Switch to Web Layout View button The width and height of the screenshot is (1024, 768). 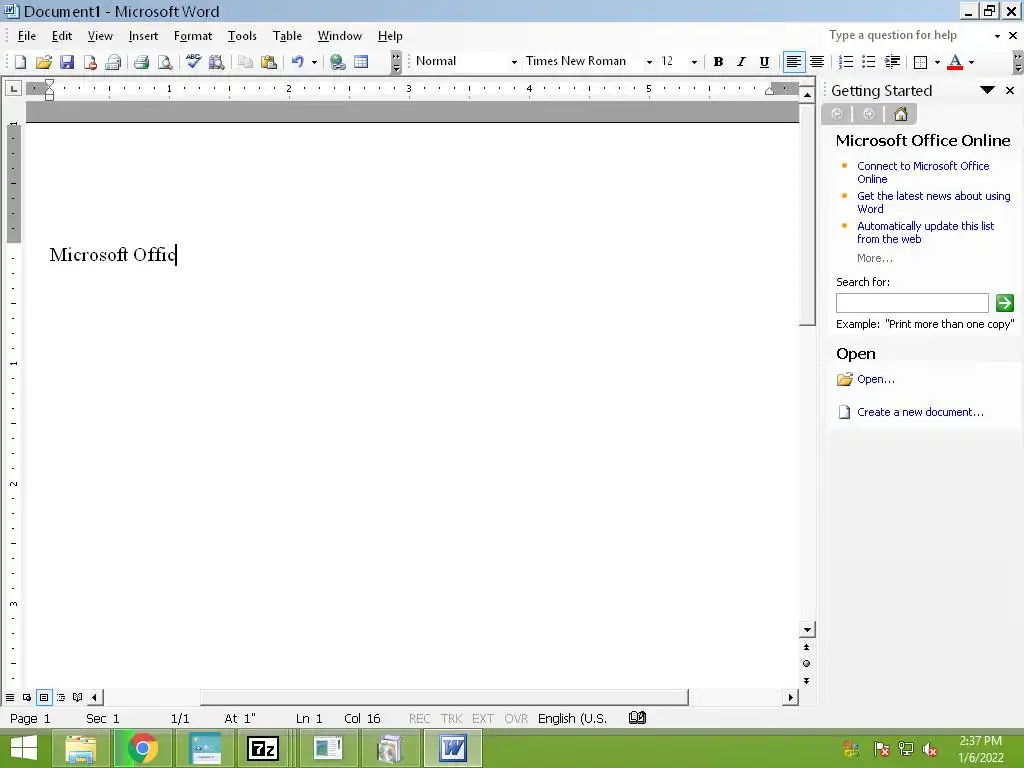click(x=27, y=697)
